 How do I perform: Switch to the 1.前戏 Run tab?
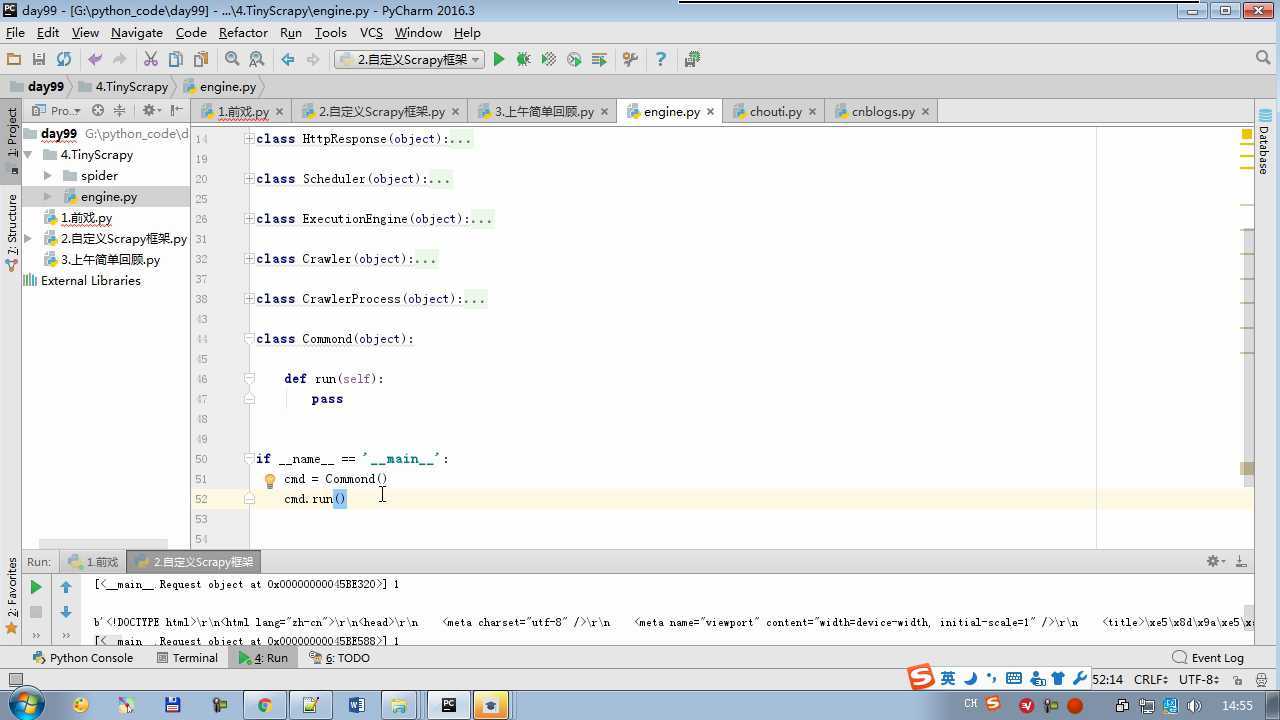(x=93, y=562)
